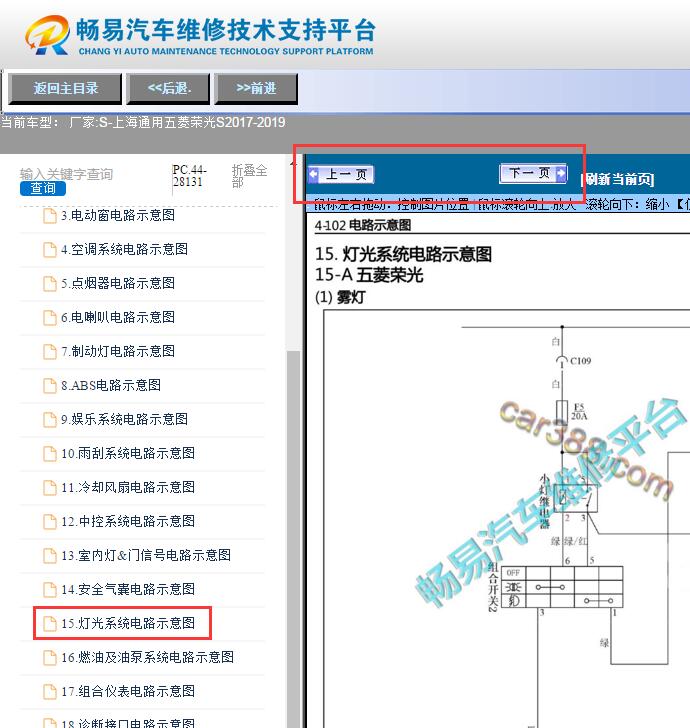
Task: Go to next page with 下一页
Action: (x=534, y=174)
